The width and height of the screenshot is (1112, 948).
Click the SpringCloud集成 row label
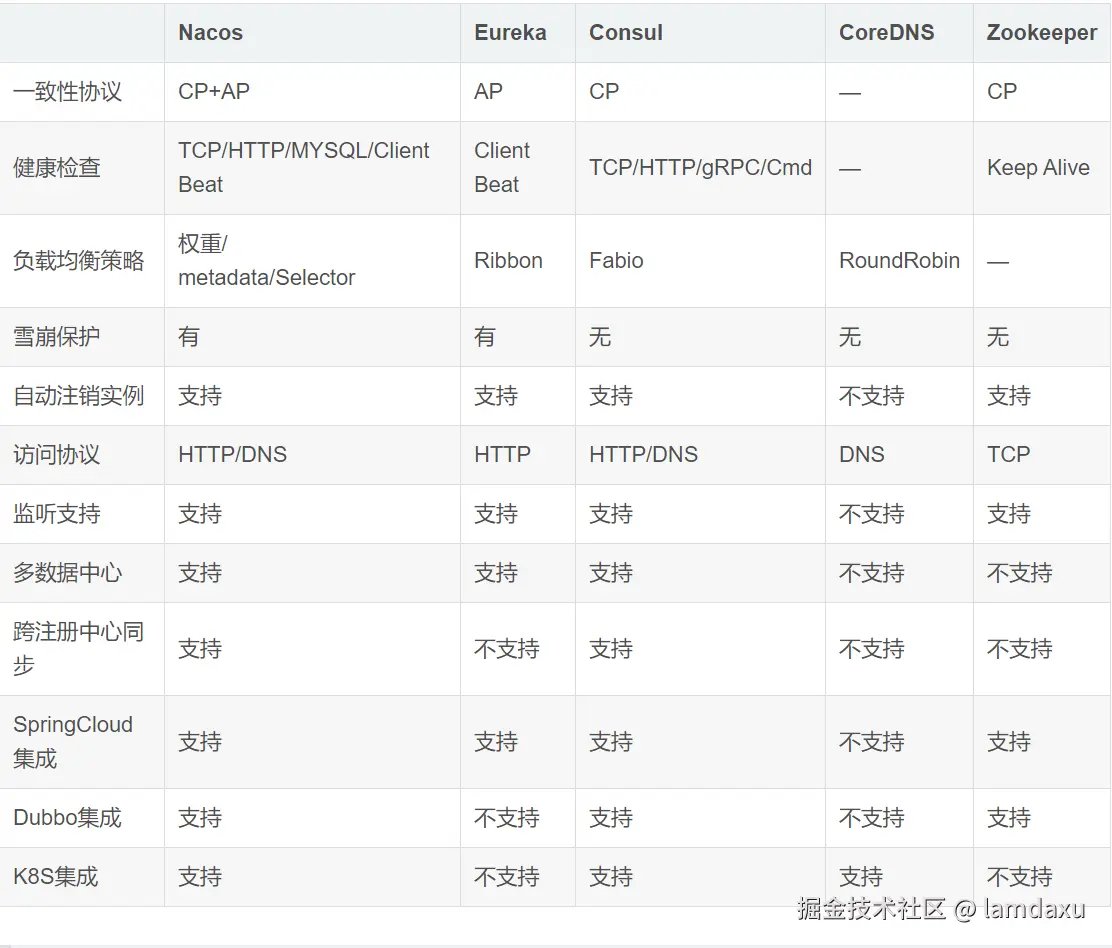tap(73, 741)
